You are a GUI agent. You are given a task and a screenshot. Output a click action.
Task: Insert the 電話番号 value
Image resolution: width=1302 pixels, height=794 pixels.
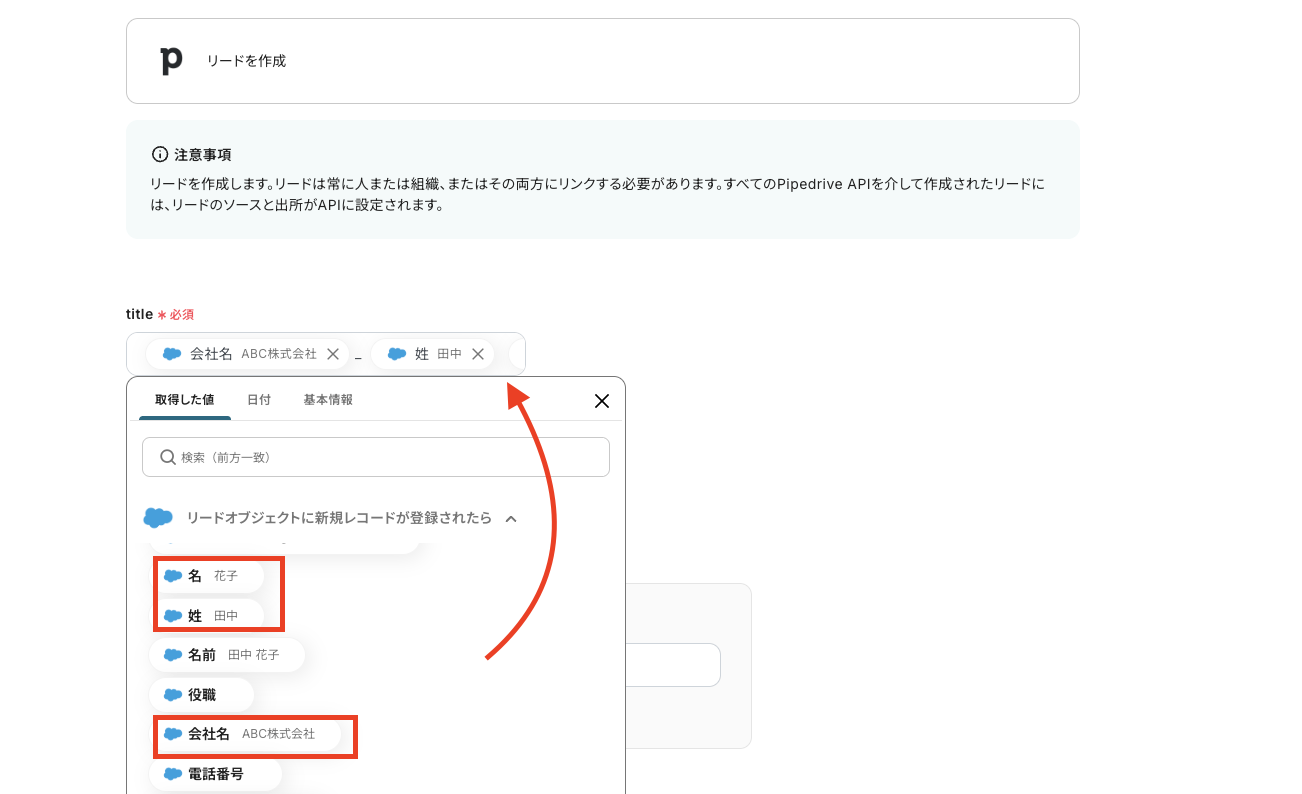tap(216, 774)
